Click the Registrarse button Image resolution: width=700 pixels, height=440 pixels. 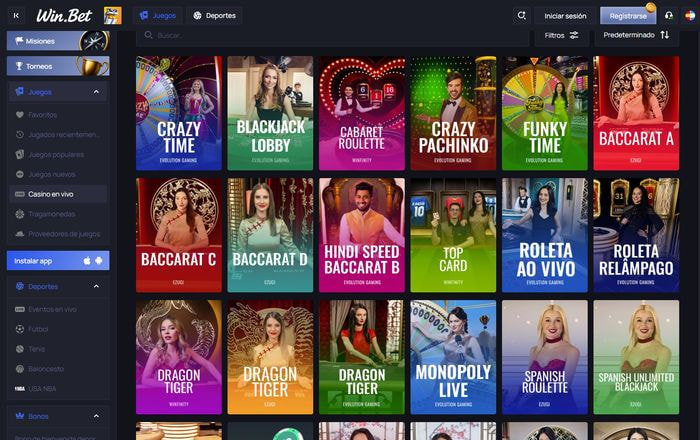pyautogui.click(x=628, y=16)
